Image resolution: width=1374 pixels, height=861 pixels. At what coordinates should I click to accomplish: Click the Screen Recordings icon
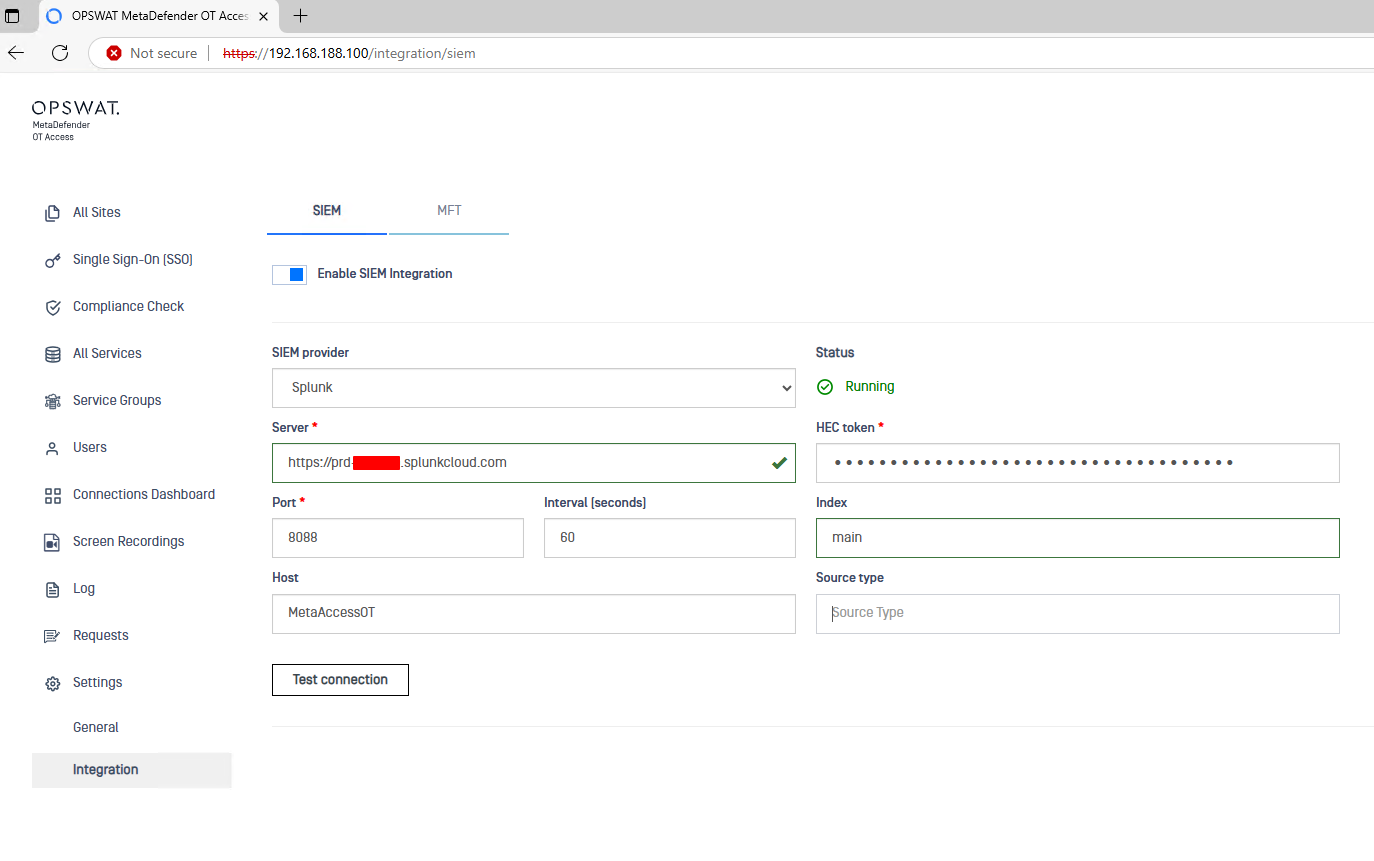tap(53, 542)
